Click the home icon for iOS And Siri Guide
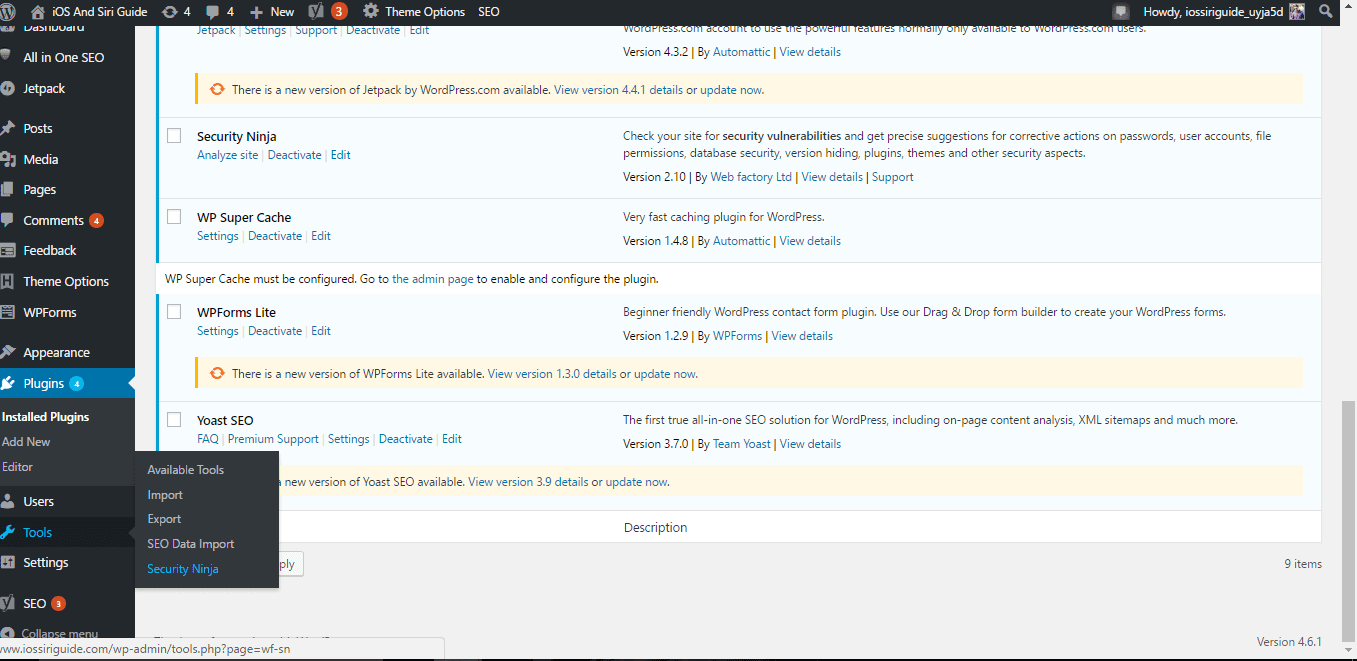 [36, 11]
